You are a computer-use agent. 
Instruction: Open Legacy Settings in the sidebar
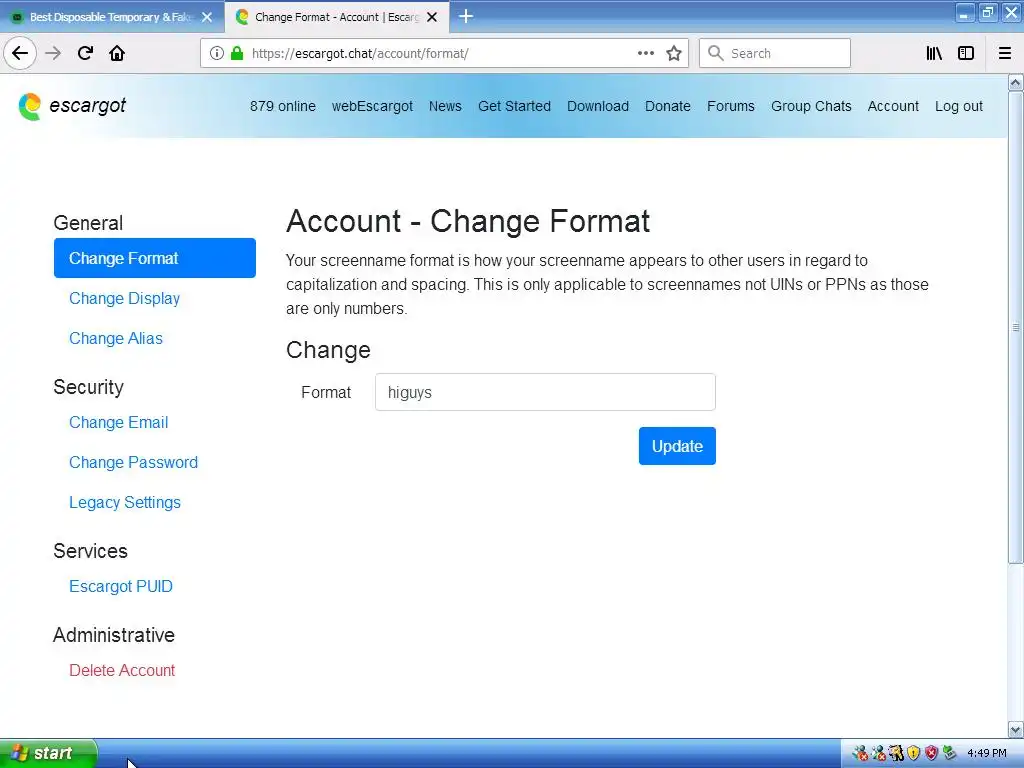coord(125,502)
